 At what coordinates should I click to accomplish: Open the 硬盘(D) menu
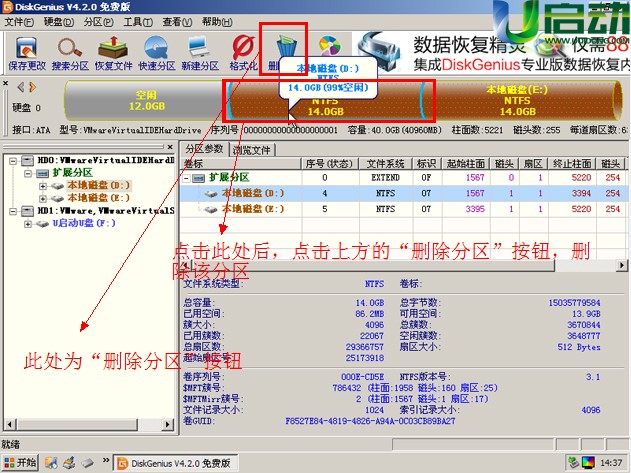(59, 22)
